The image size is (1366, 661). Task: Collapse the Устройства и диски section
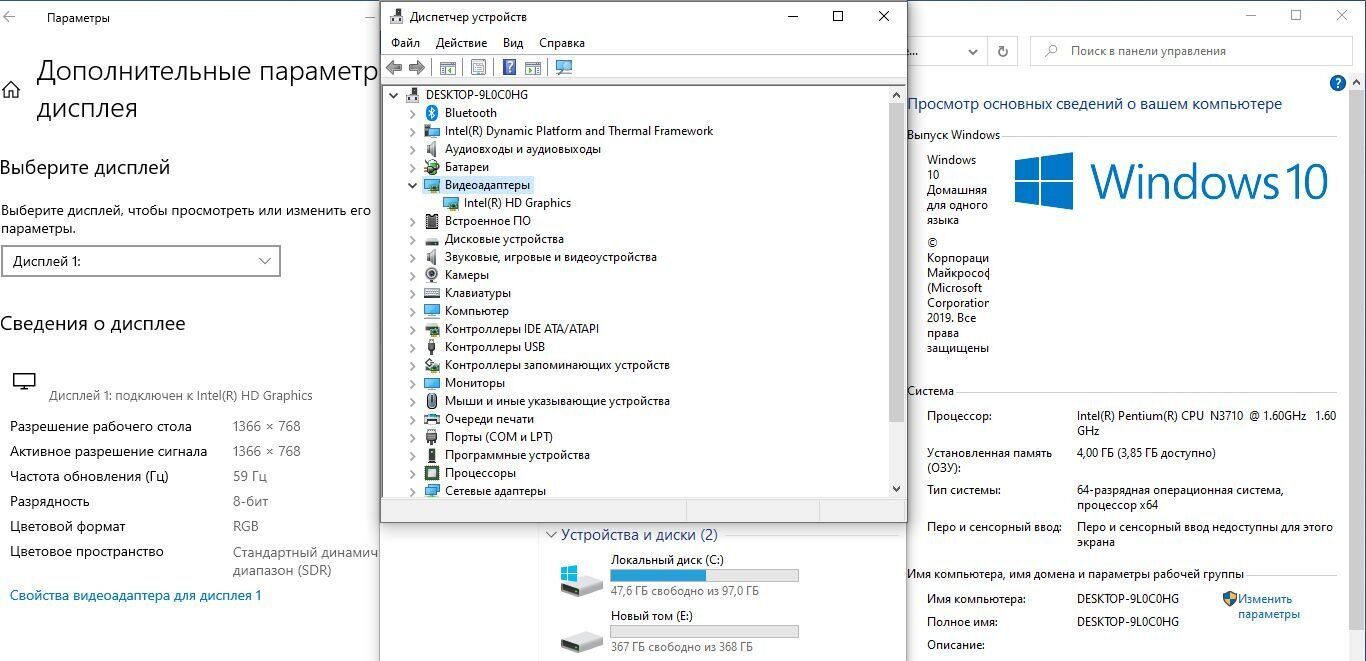tap(551, 535)
